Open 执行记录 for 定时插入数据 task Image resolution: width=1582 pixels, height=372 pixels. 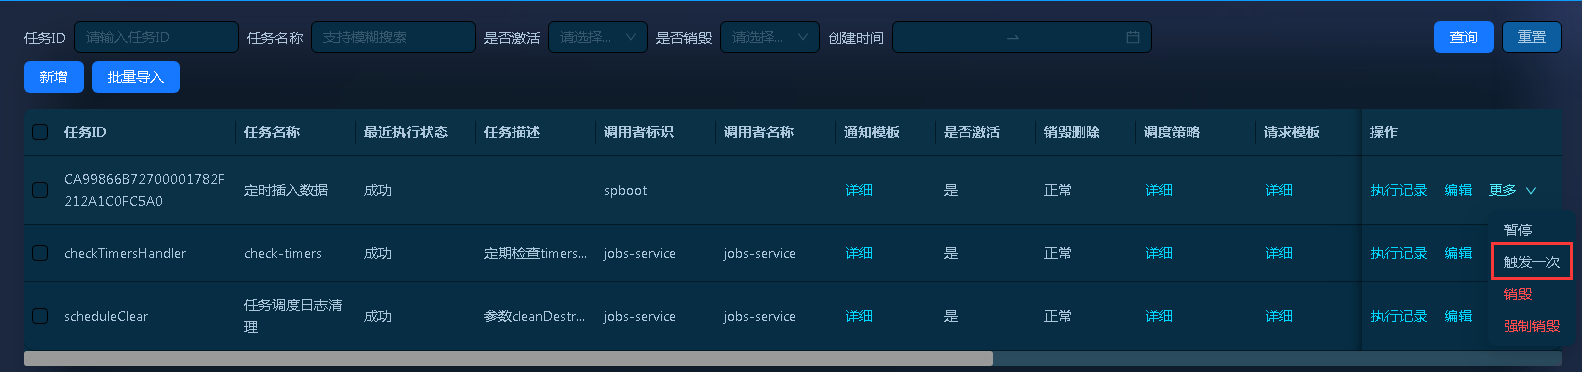pyautogui.click(x=1399, y=190)
